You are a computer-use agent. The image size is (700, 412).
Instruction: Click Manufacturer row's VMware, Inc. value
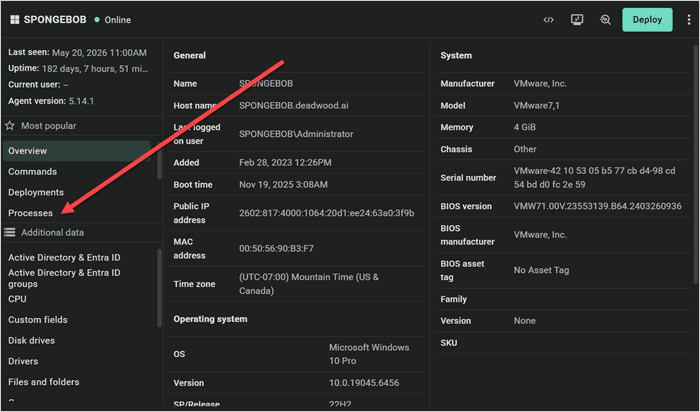click(540, 83)
